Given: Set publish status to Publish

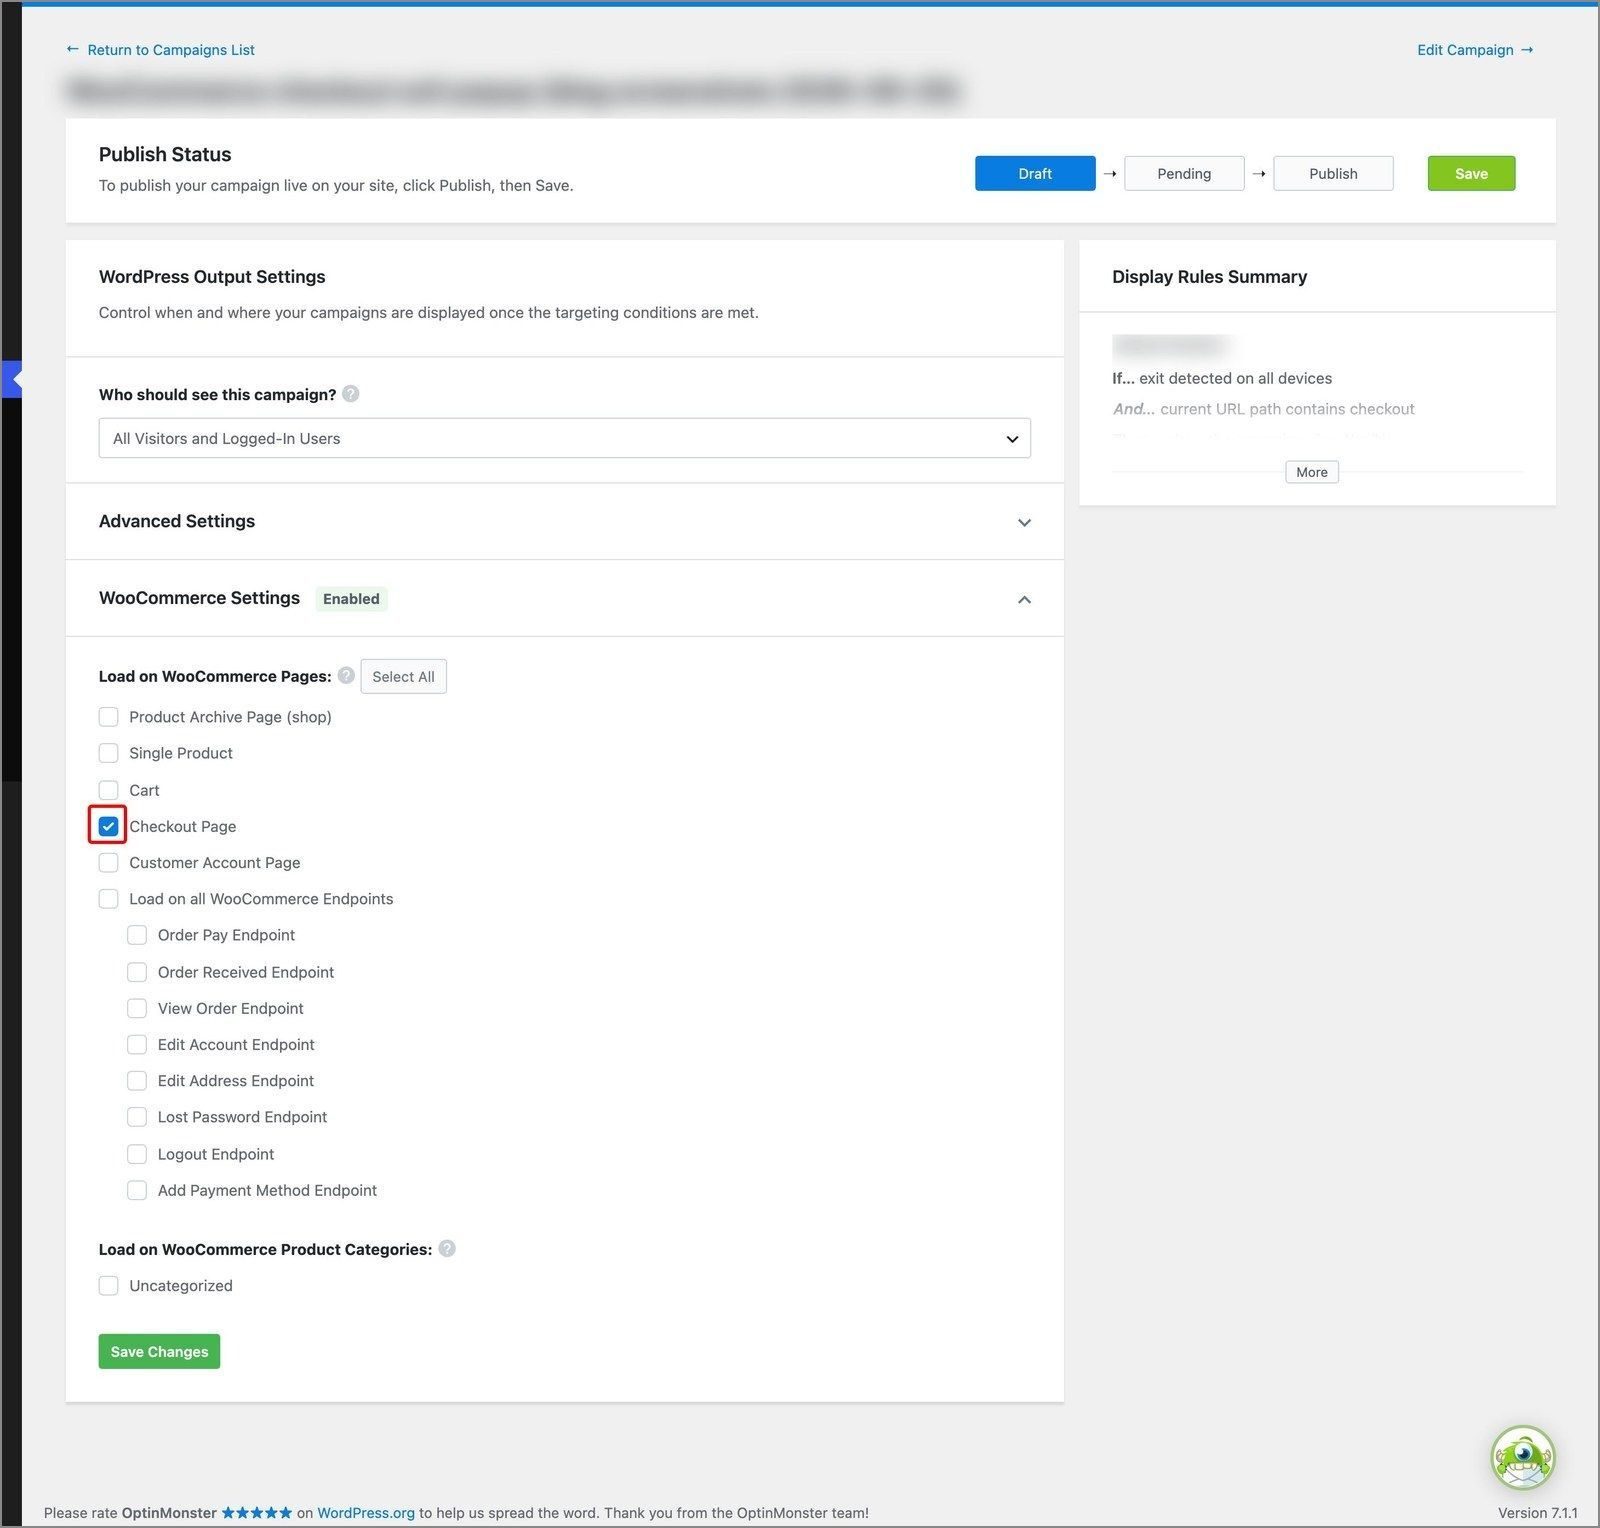Looking at the screenshot, I should [x=1333, y=173].
